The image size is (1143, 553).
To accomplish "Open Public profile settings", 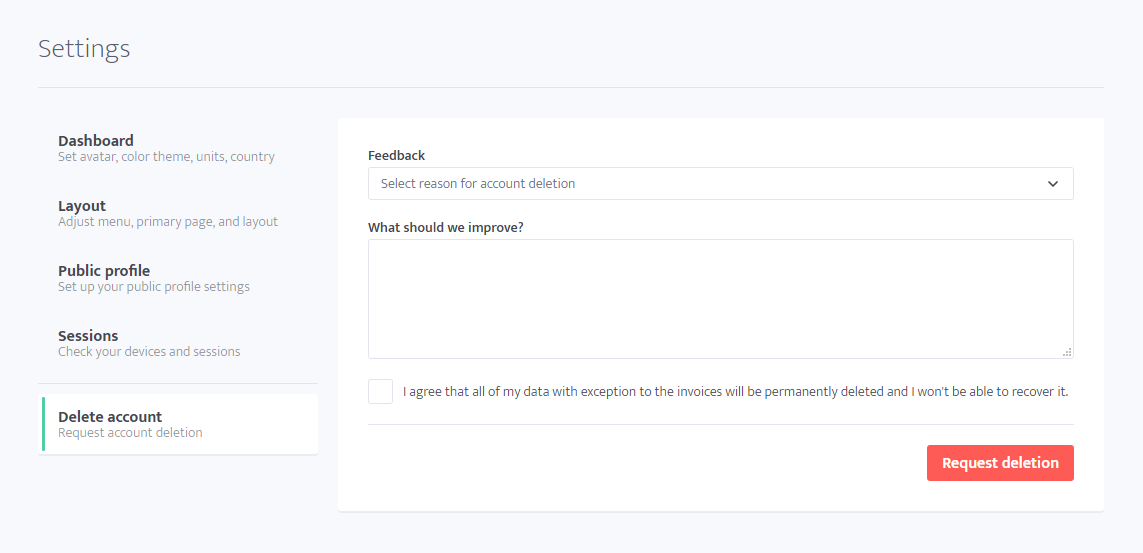I will pos(178,278).
